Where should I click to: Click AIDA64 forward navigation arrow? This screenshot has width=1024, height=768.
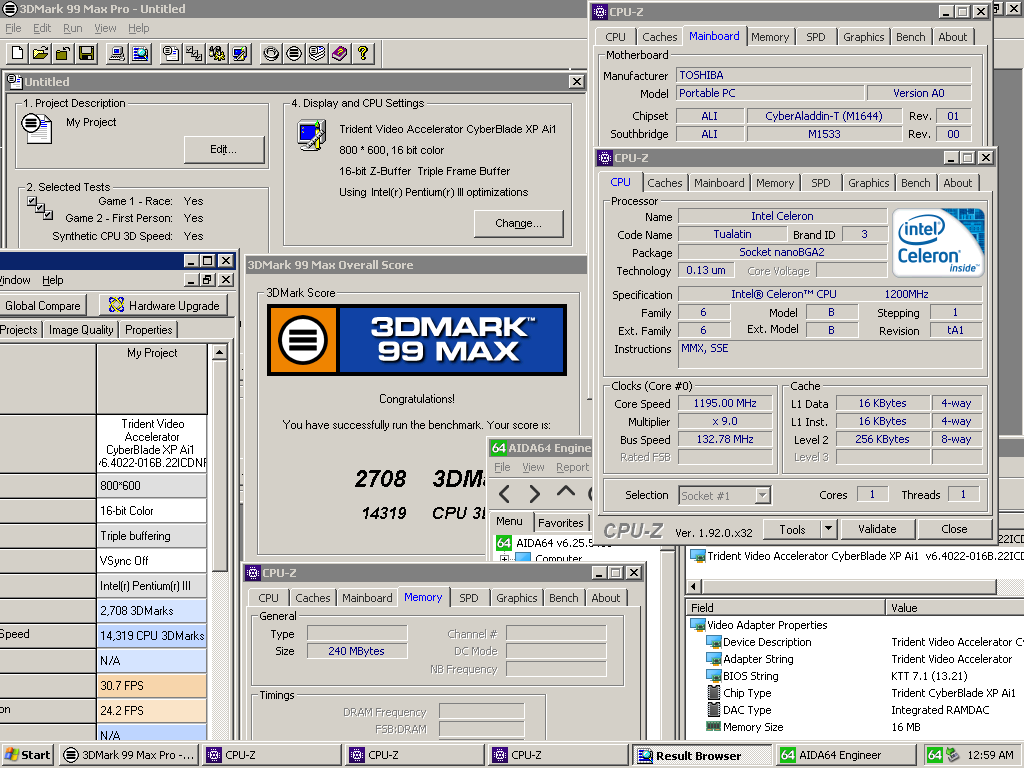534,494
